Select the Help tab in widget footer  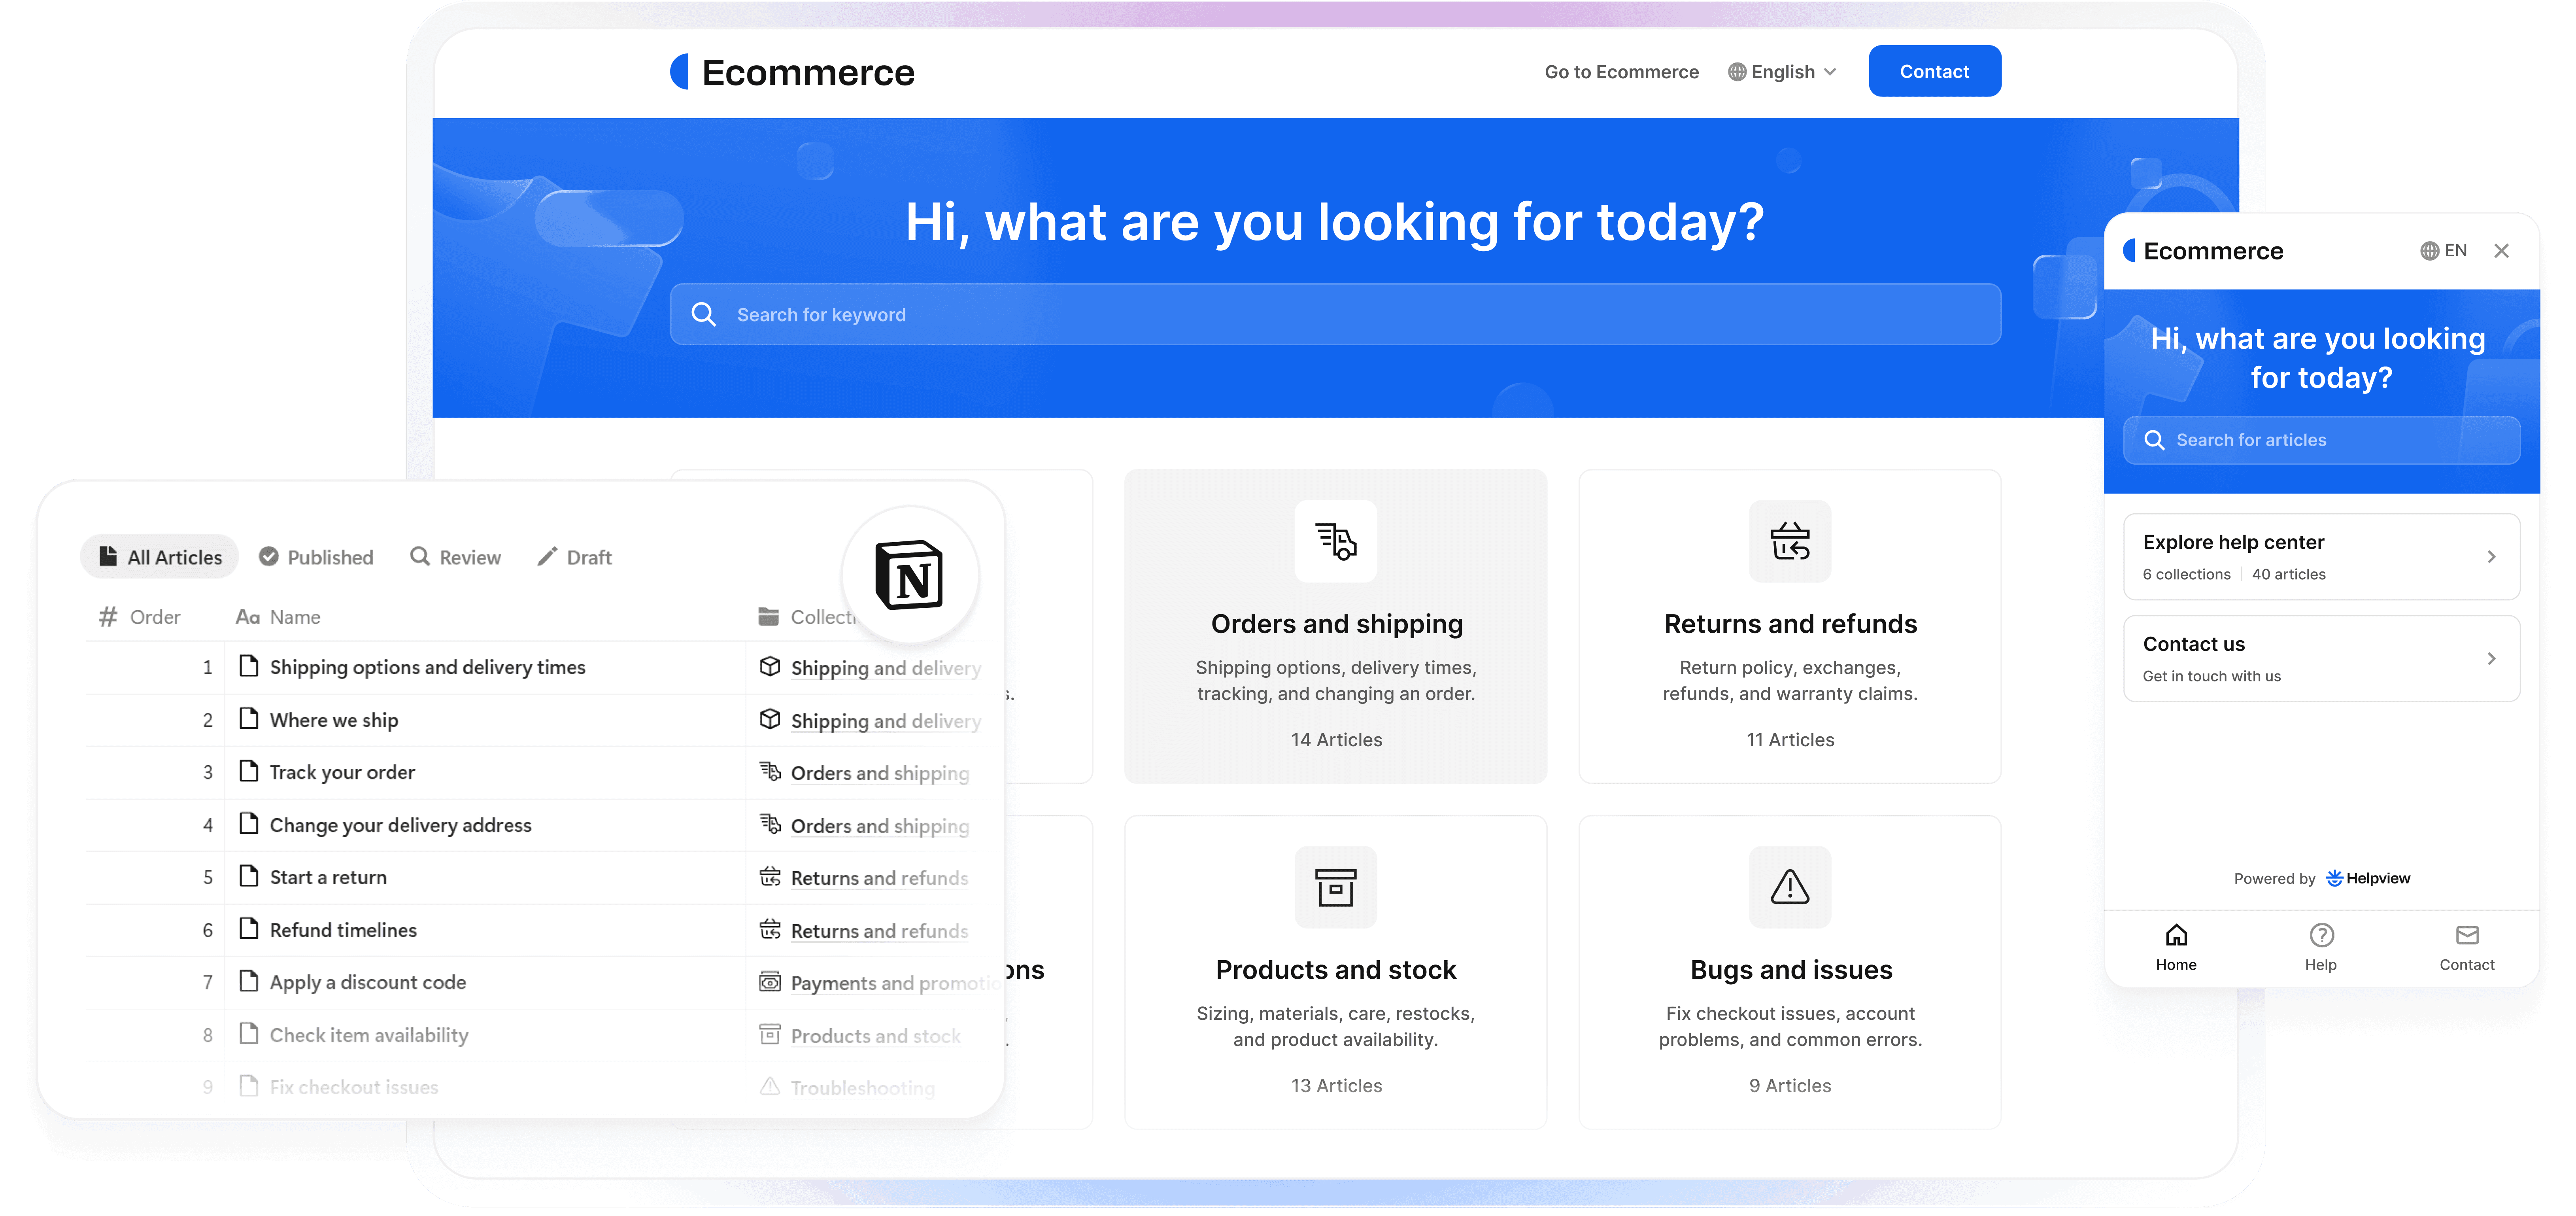tap(2321, 948)
